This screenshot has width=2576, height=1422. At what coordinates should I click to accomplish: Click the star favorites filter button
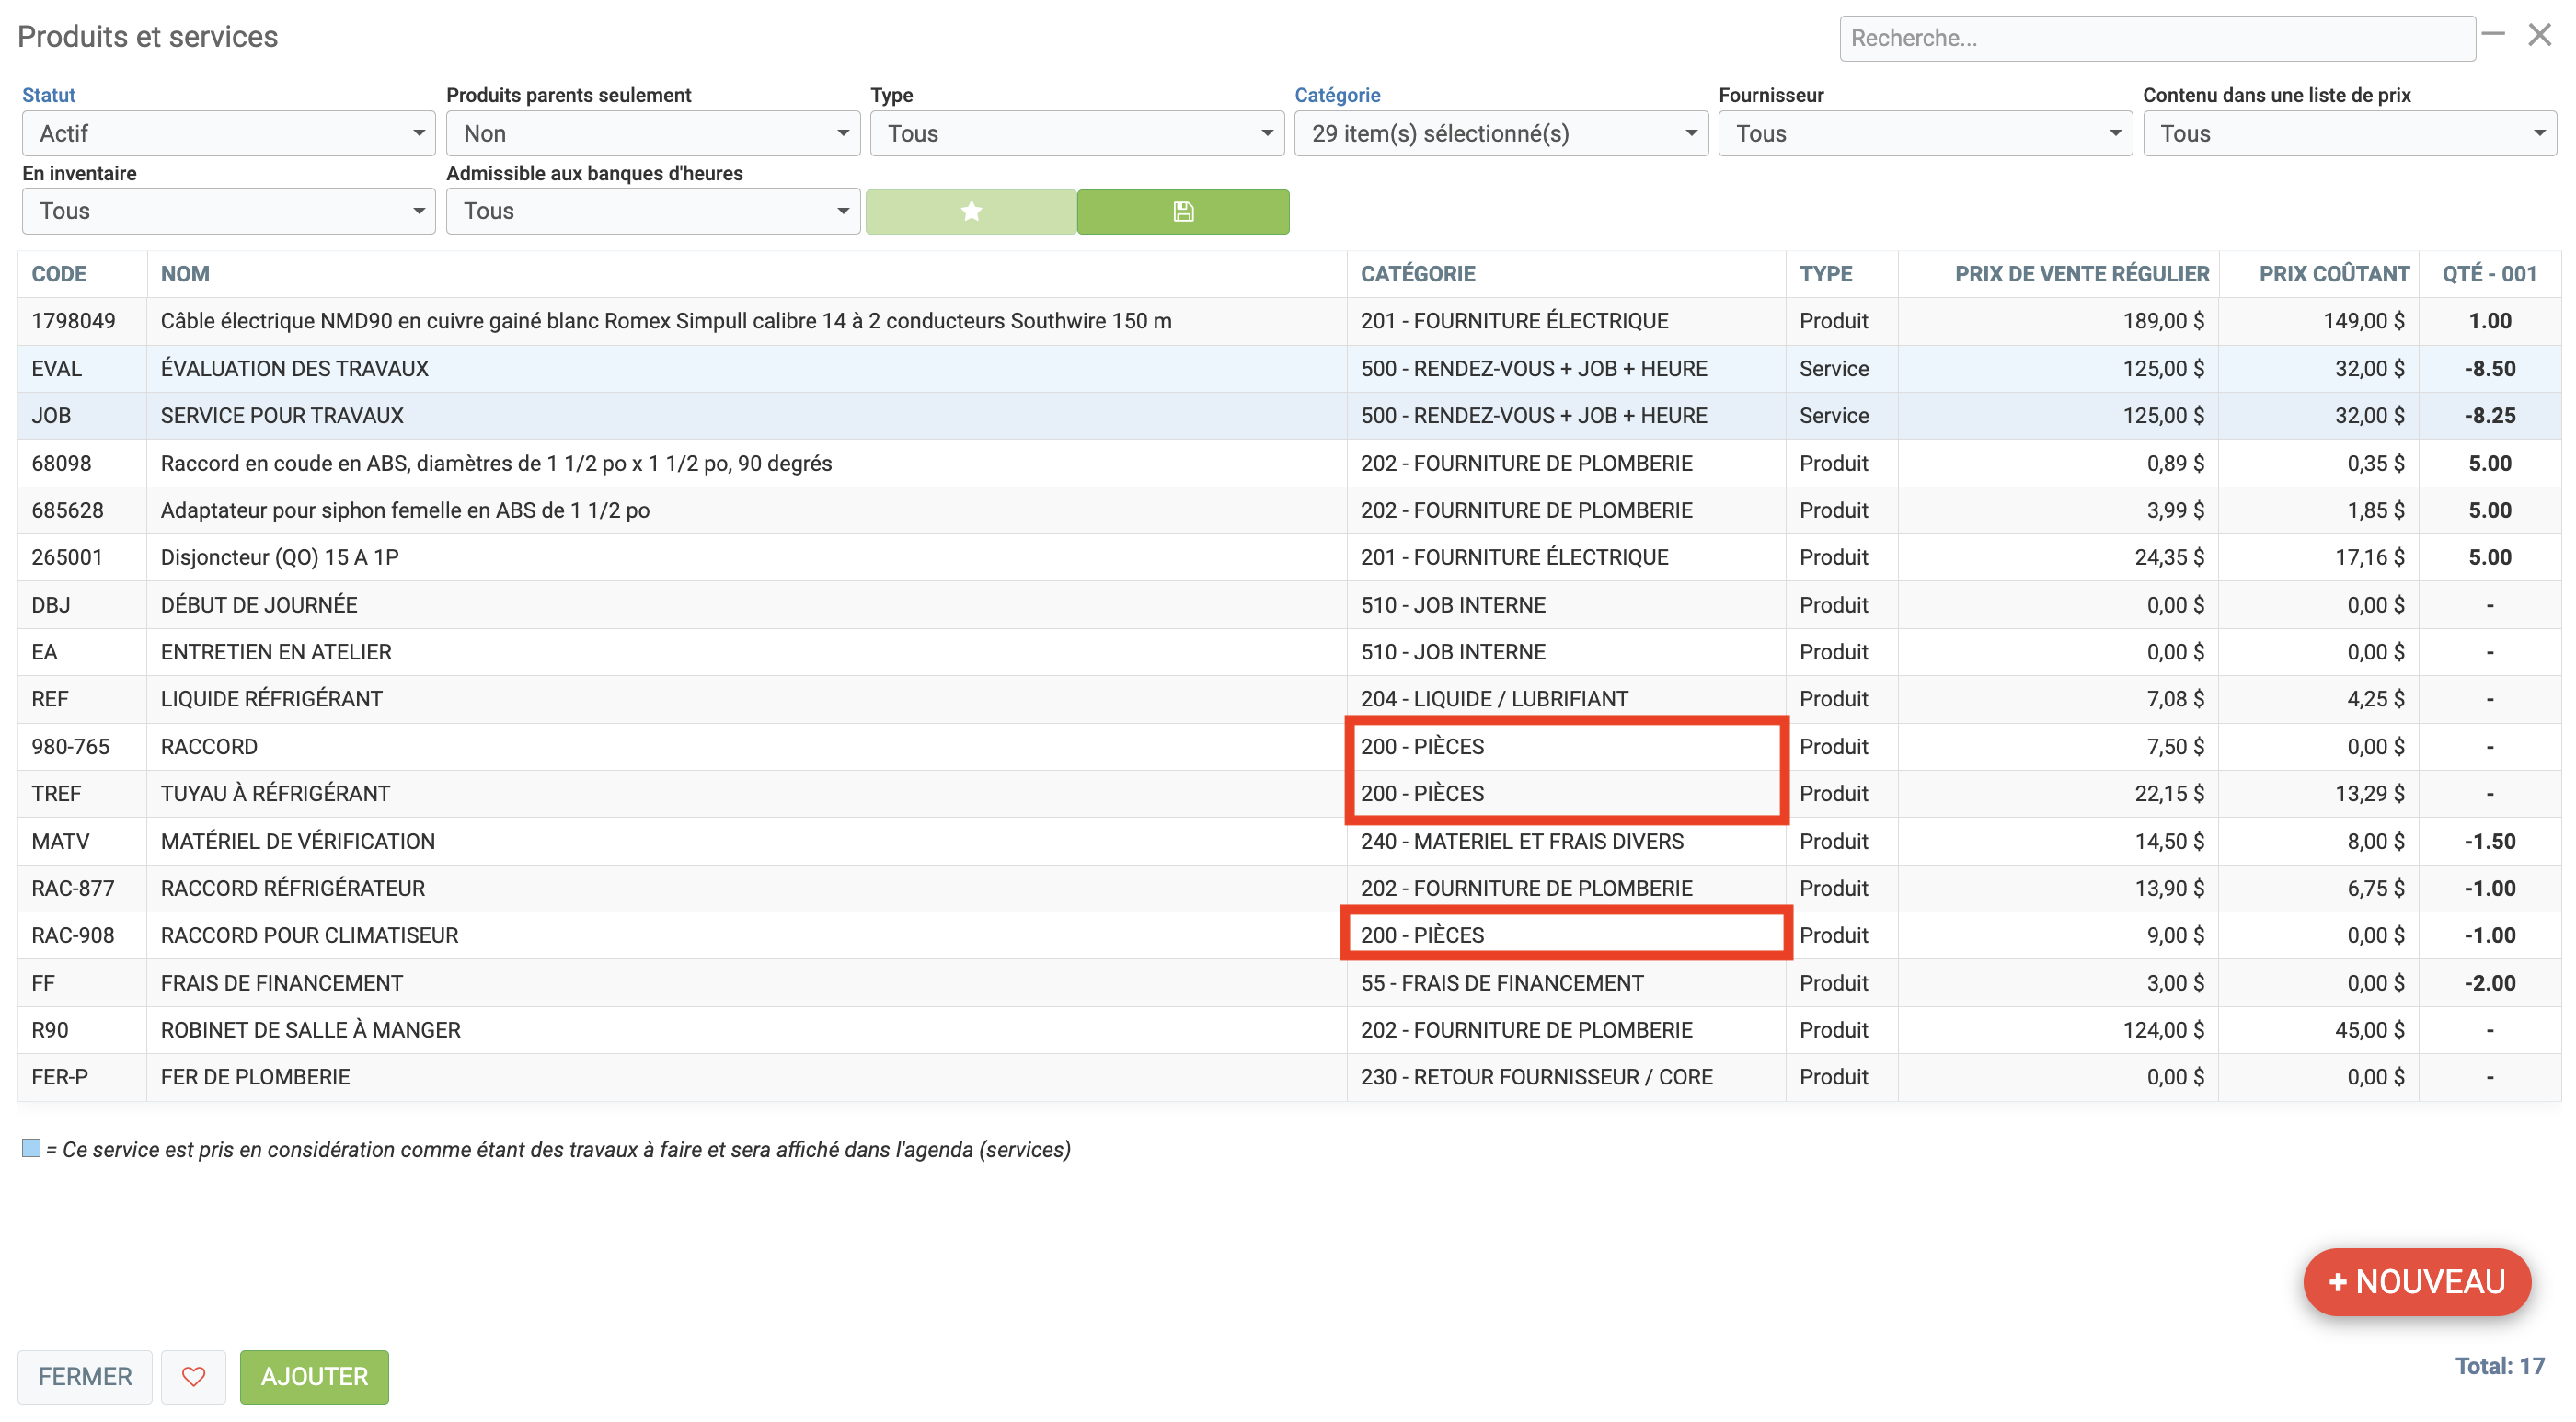(x=970, y=211)
